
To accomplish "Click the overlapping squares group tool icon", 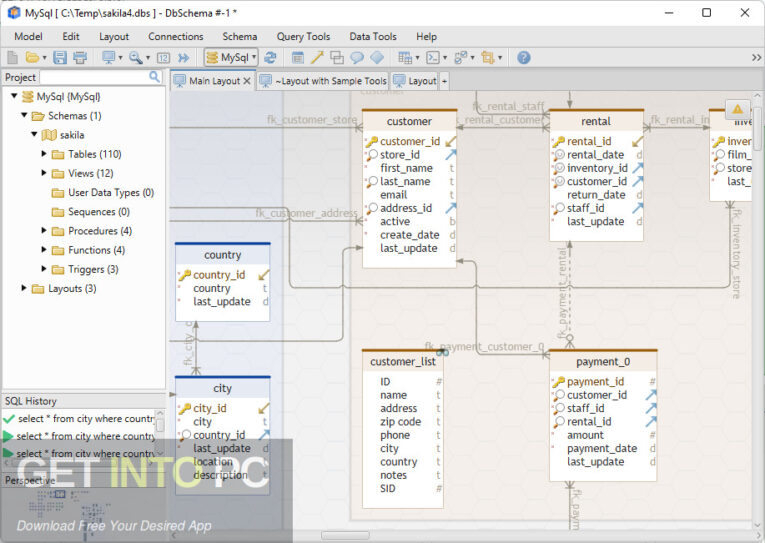I will tap(337, 58).
